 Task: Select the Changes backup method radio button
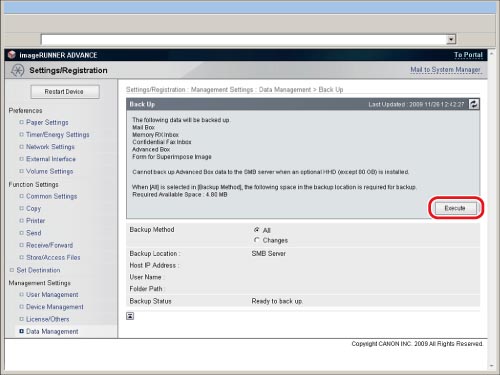pos(256,240)
